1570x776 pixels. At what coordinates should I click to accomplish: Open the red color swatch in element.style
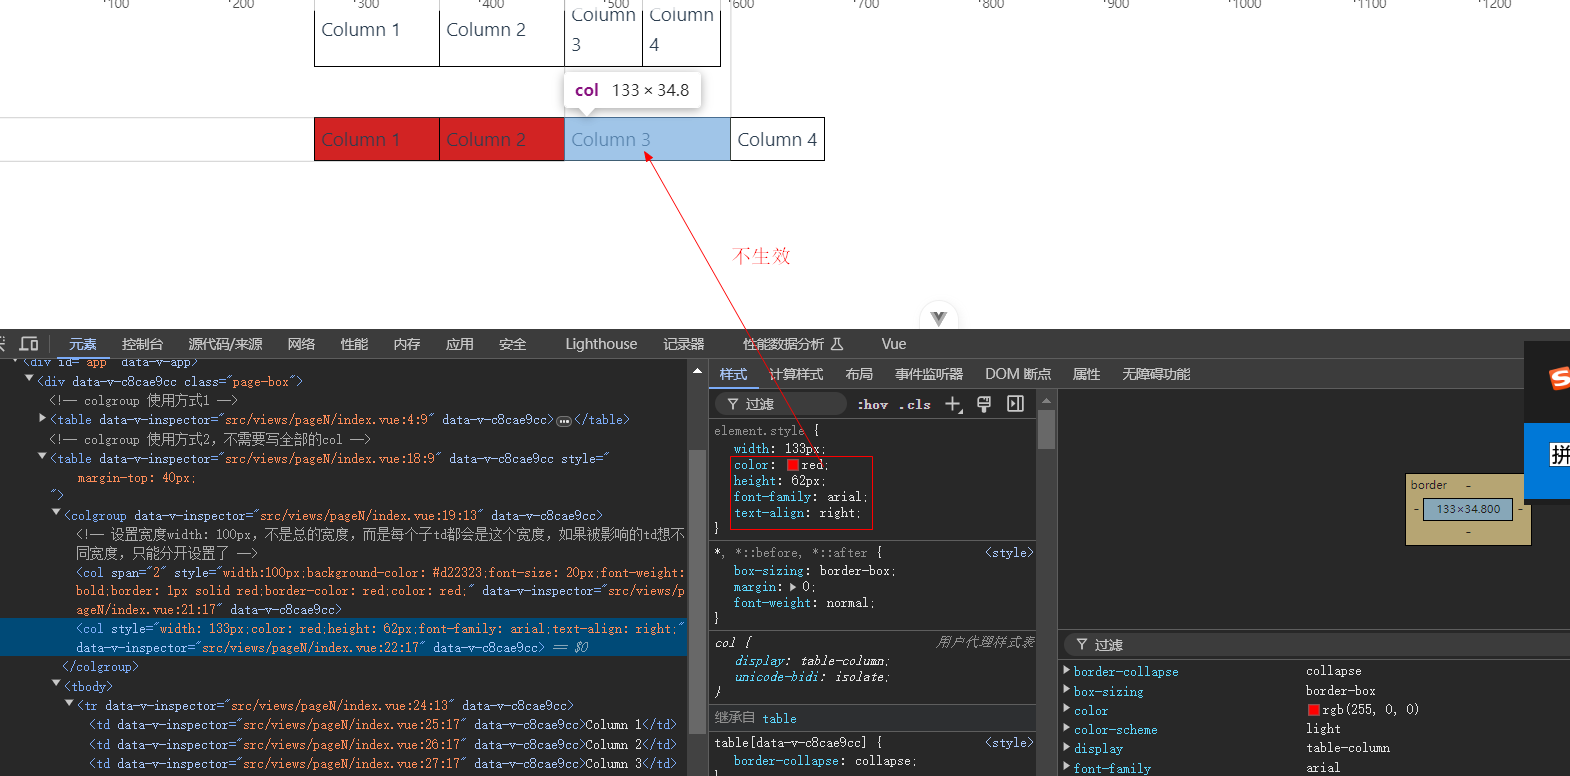pyautogui.click(x=793, y=465)
